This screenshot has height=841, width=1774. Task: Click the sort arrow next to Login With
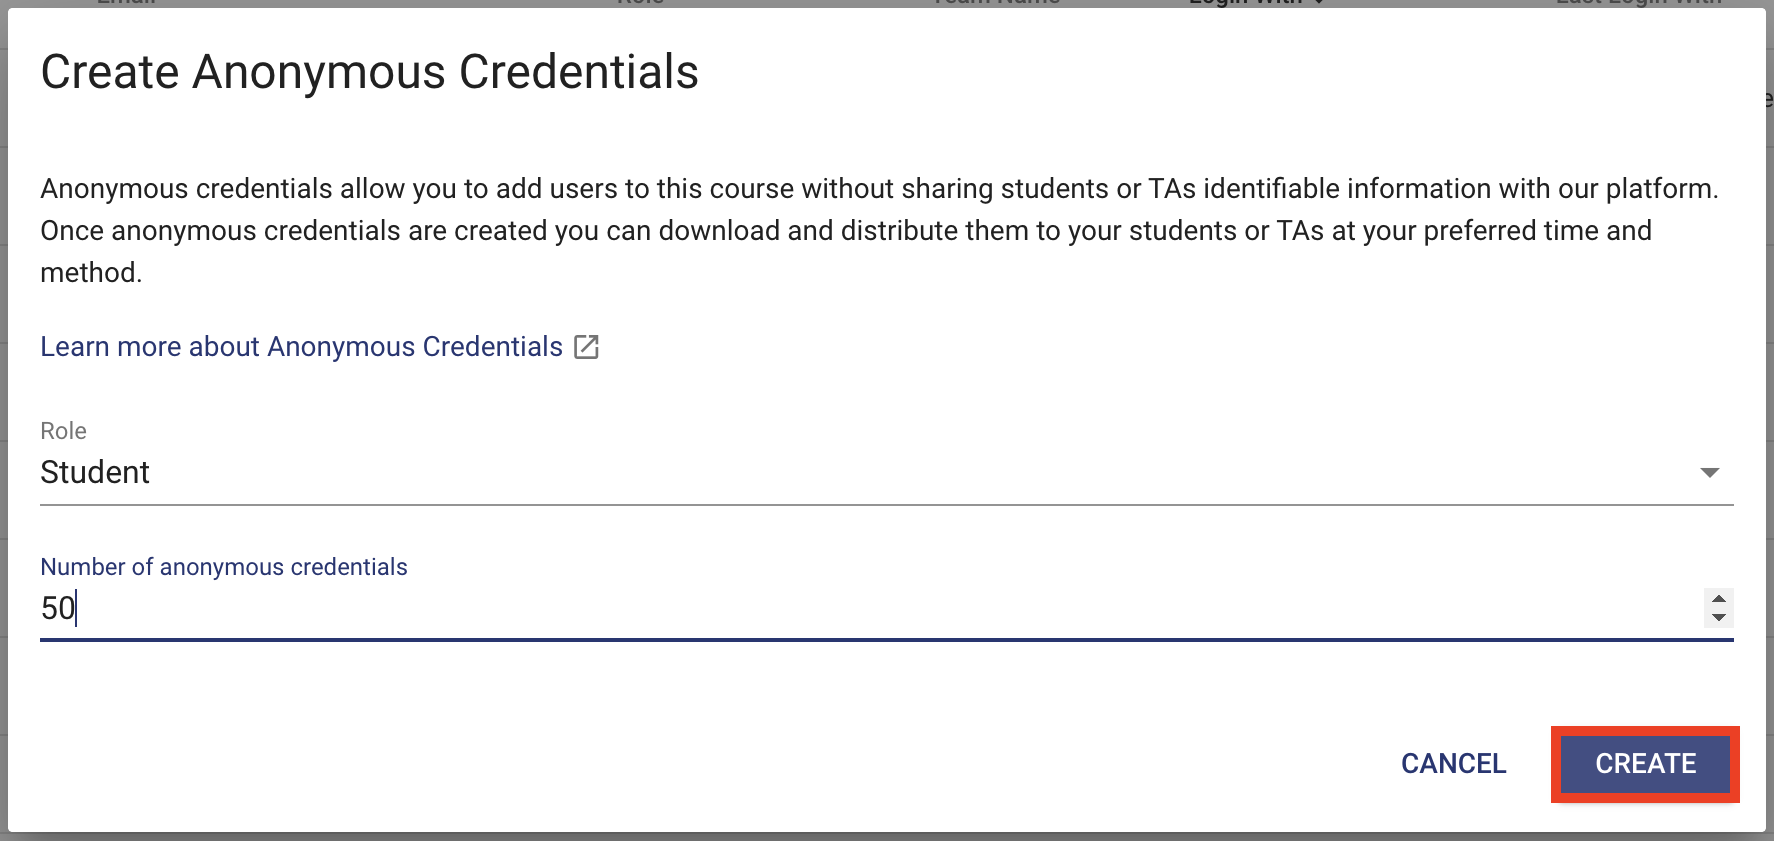pos(1317,3)
